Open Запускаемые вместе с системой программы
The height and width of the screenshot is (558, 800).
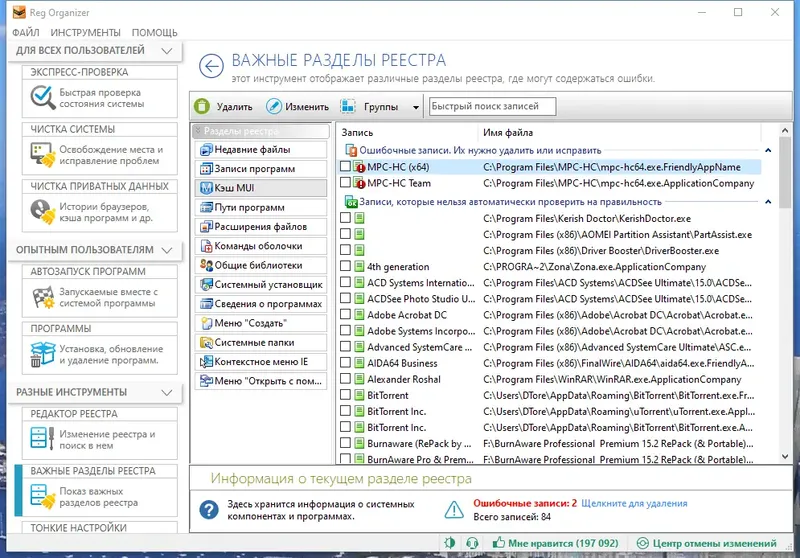100,297
